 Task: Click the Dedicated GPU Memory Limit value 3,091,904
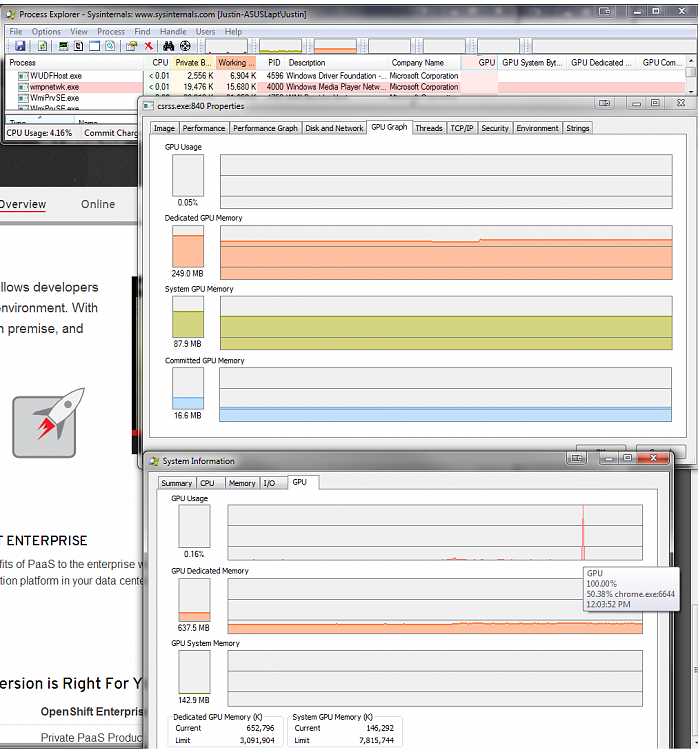pyautogui.click(x=257, y=740)
